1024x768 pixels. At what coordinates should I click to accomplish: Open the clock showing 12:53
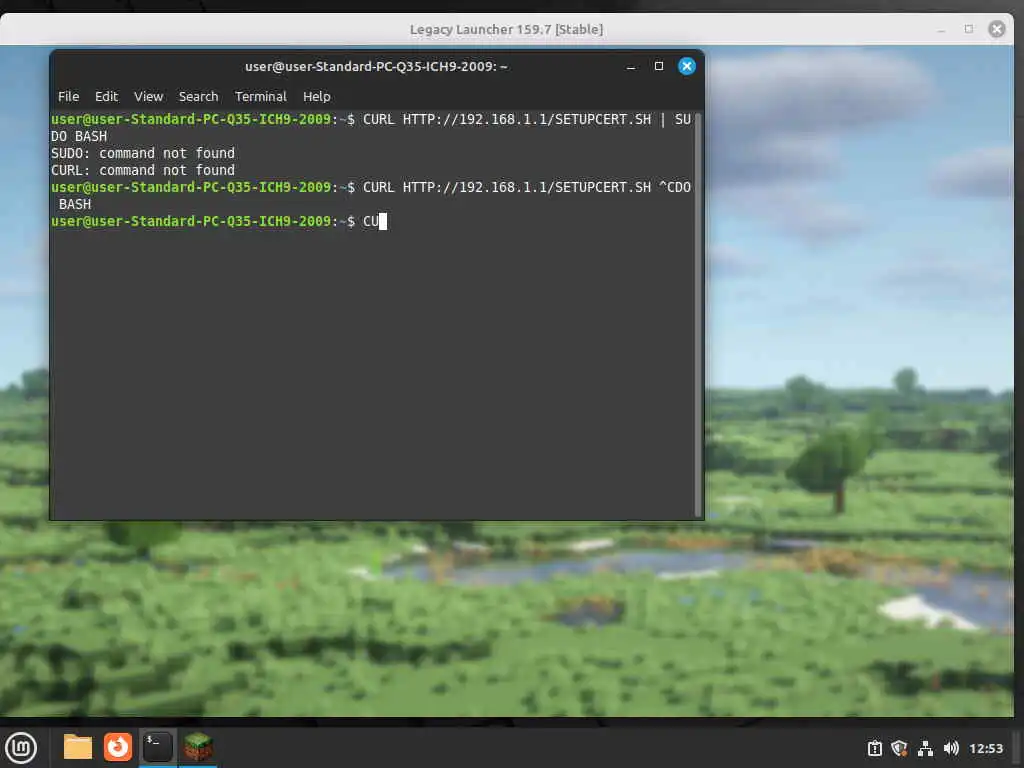click(985, 748)
